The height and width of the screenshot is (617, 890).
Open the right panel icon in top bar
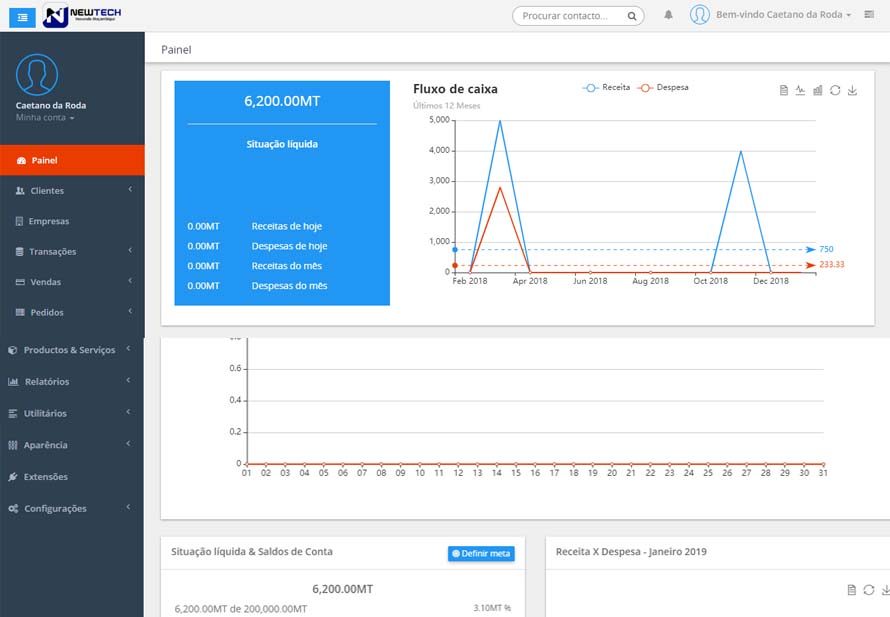coord(869,15)
